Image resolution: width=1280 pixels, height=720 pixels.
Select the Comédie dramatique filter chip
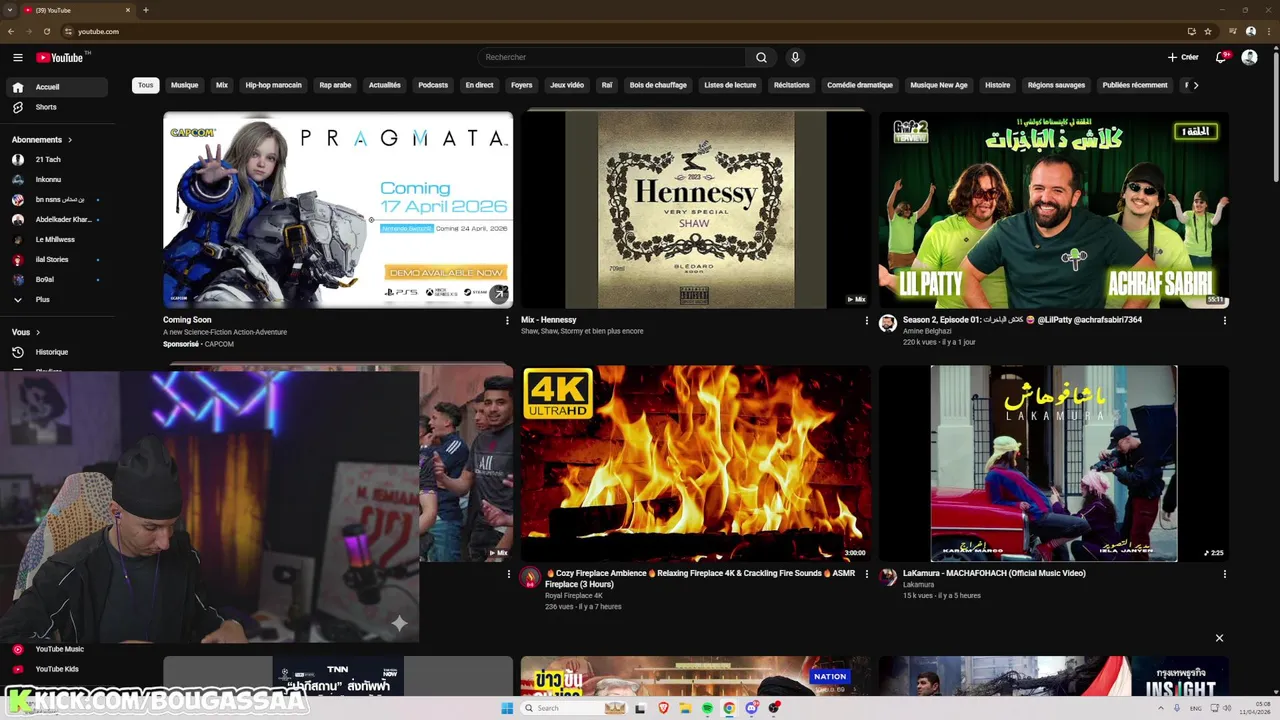(860, 85)
